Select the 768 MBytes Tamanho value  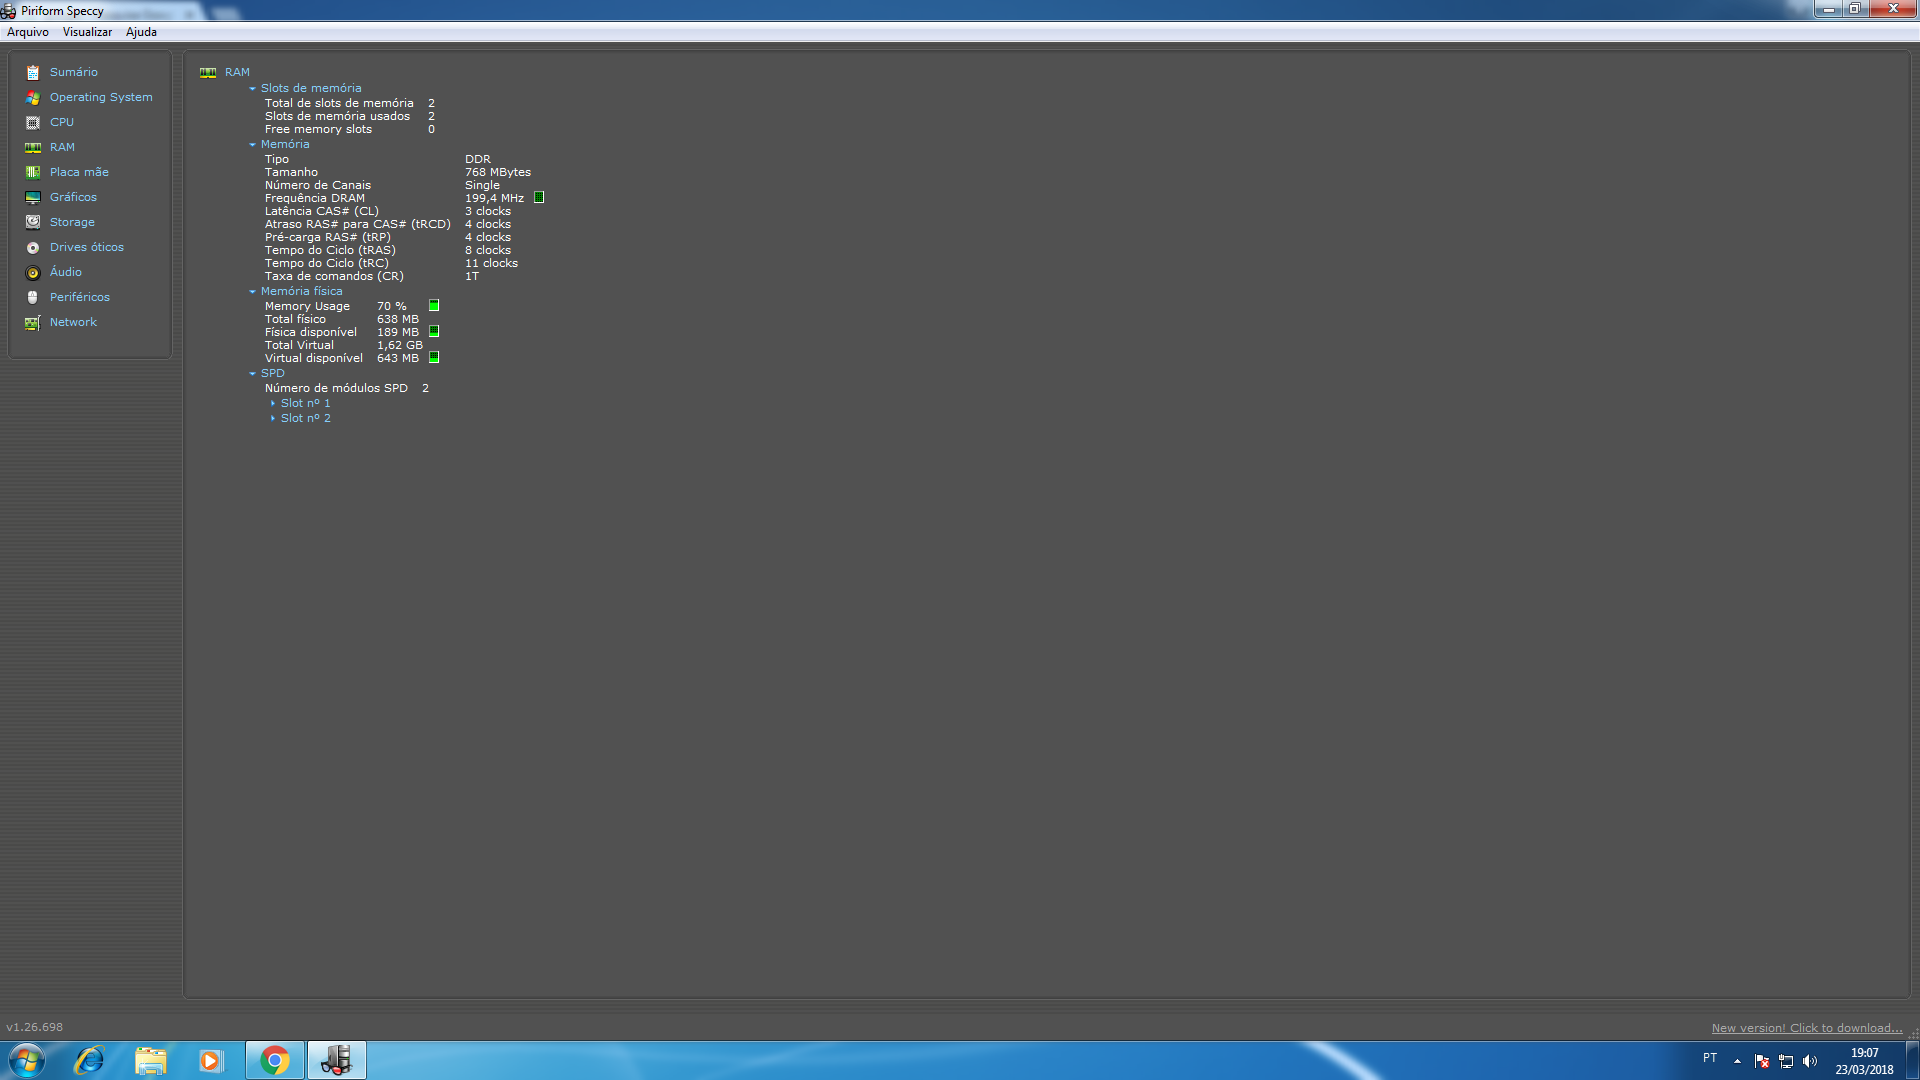(498, 172)
